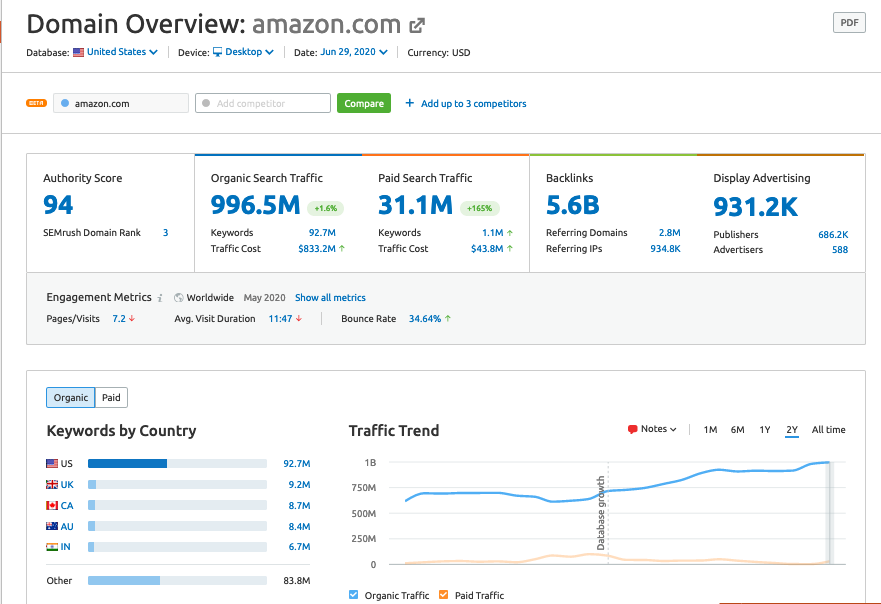Click Avg. Visit Duration value 11:47

point(280,319)
